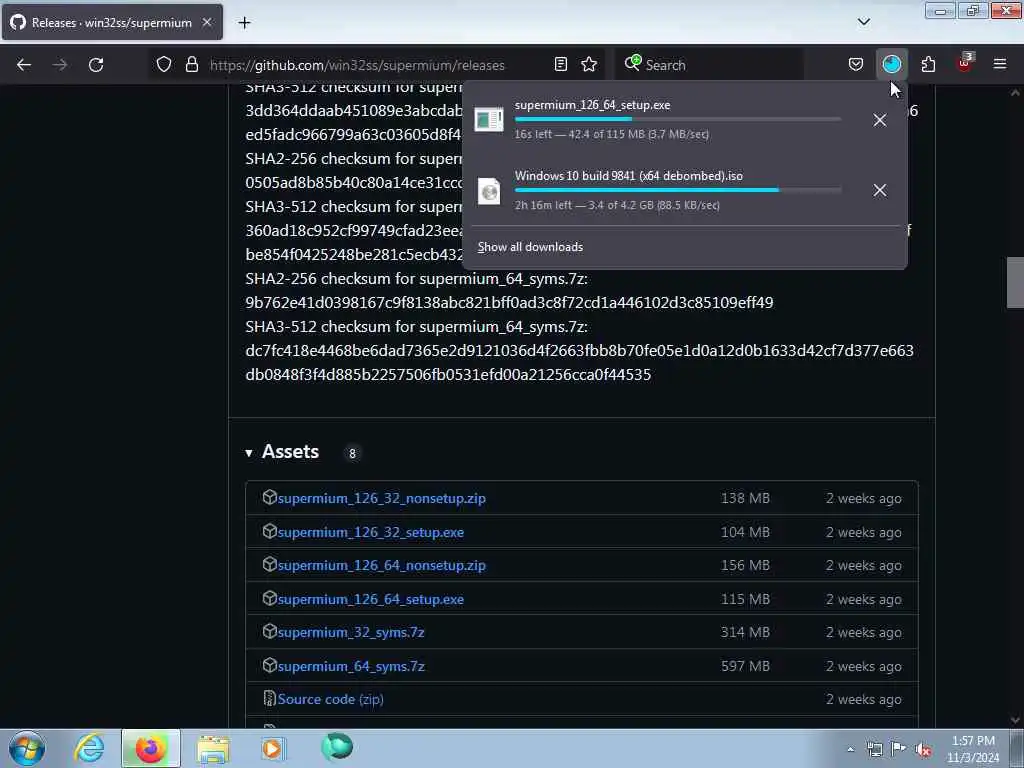Click the Firefox taskbar icon

pos(150,748)
